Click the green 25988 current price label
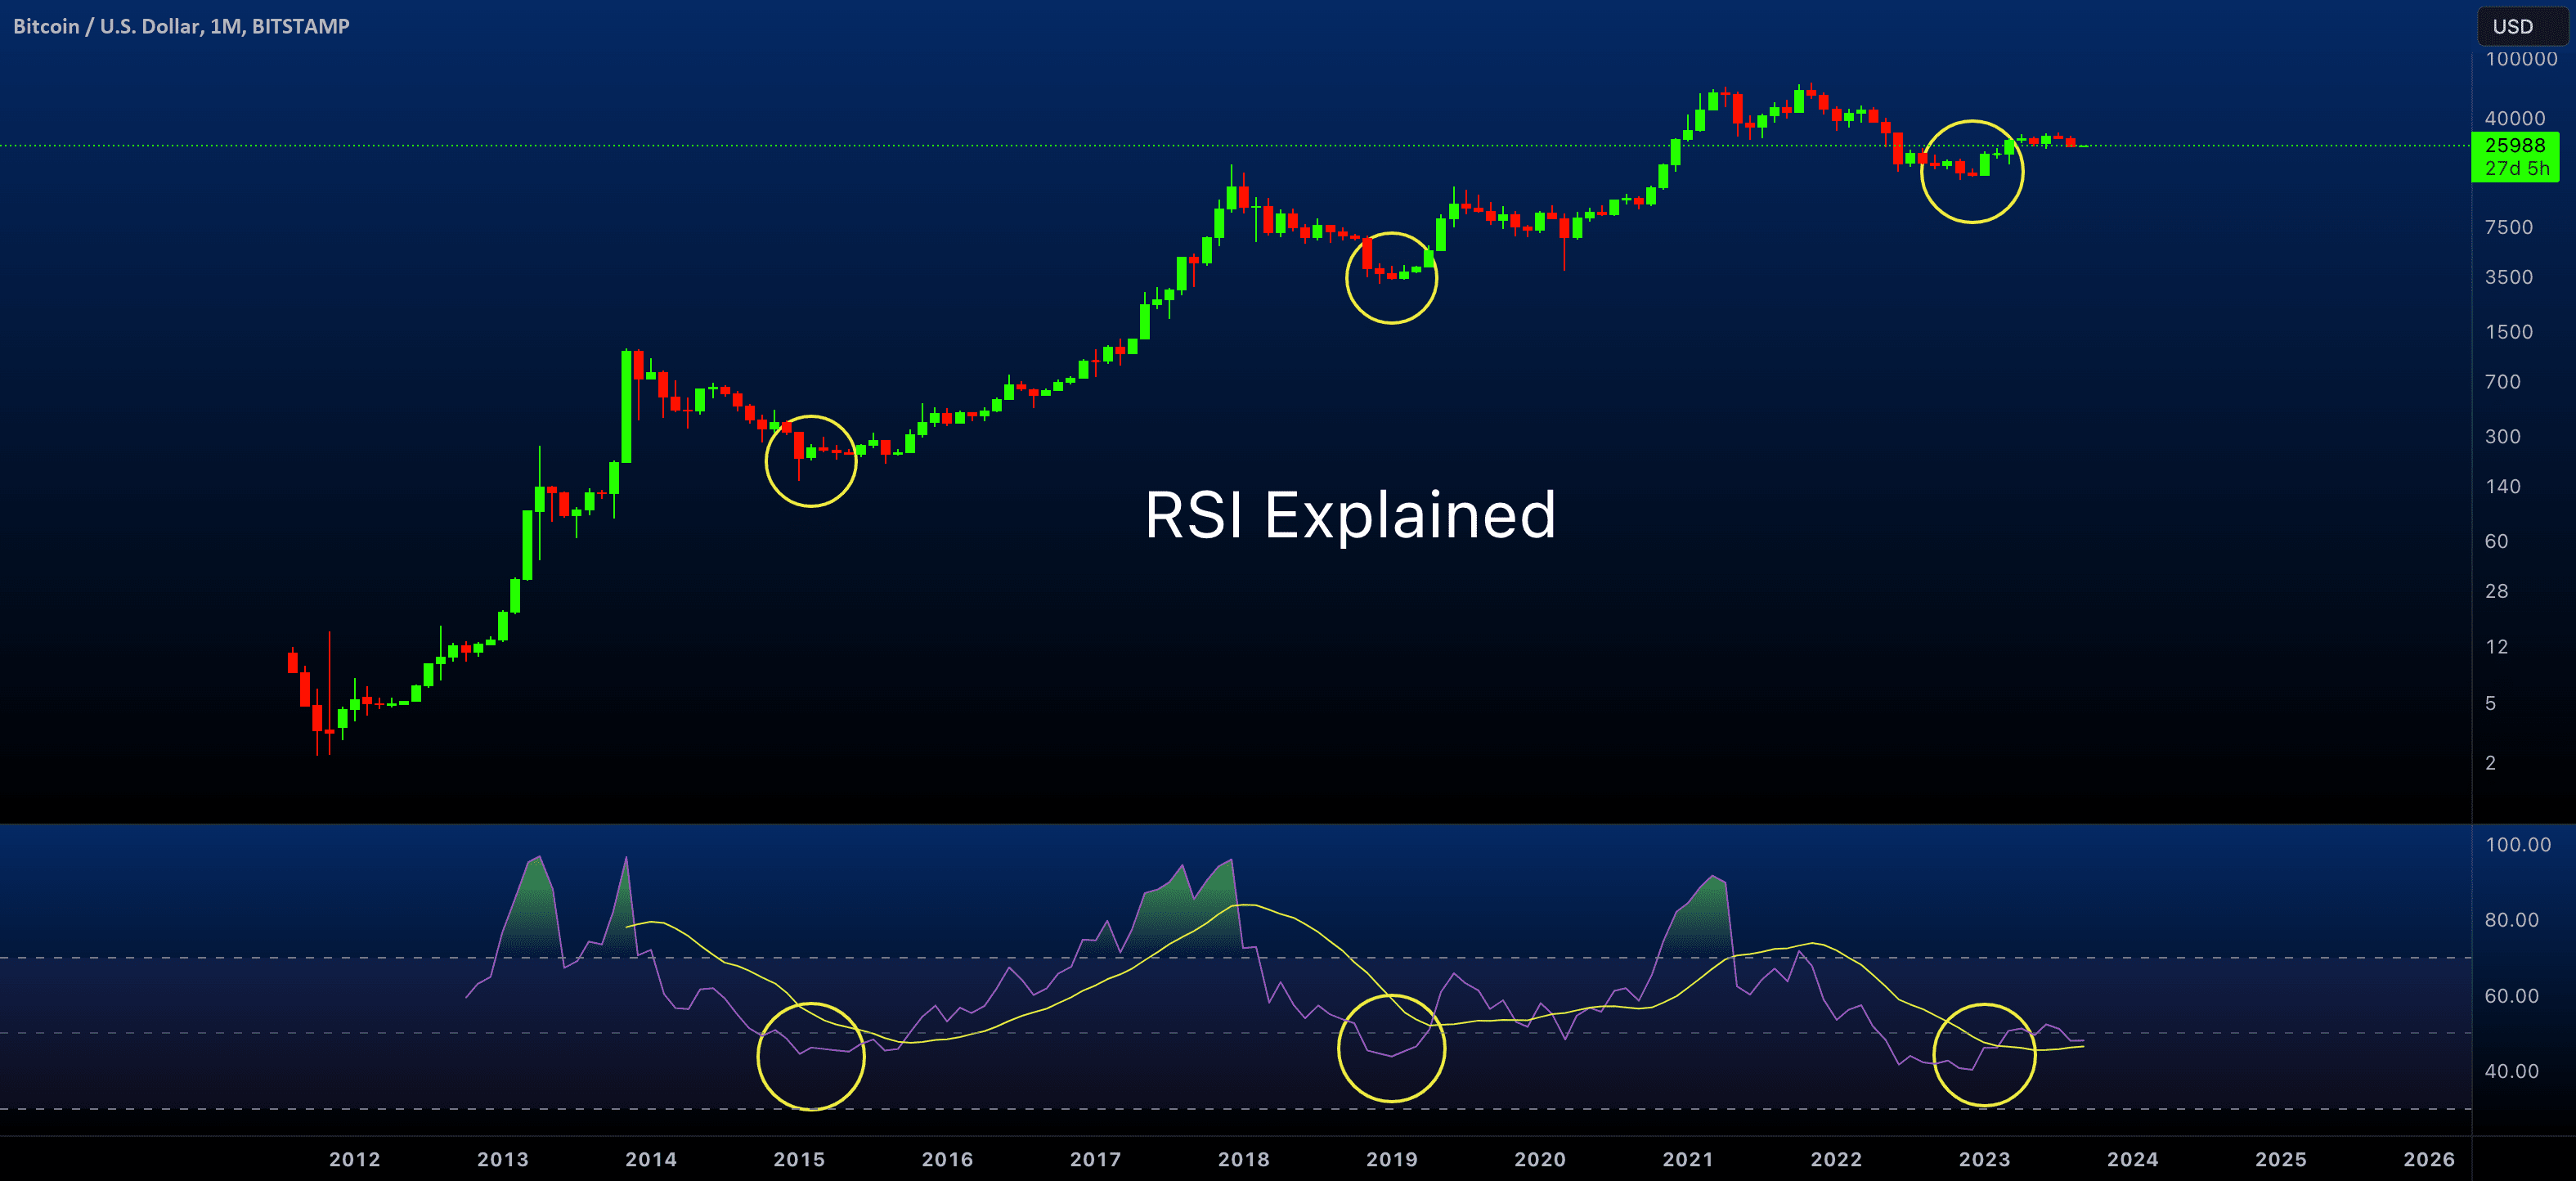Viewport: 2576px width, 1181px height. 2514,146
